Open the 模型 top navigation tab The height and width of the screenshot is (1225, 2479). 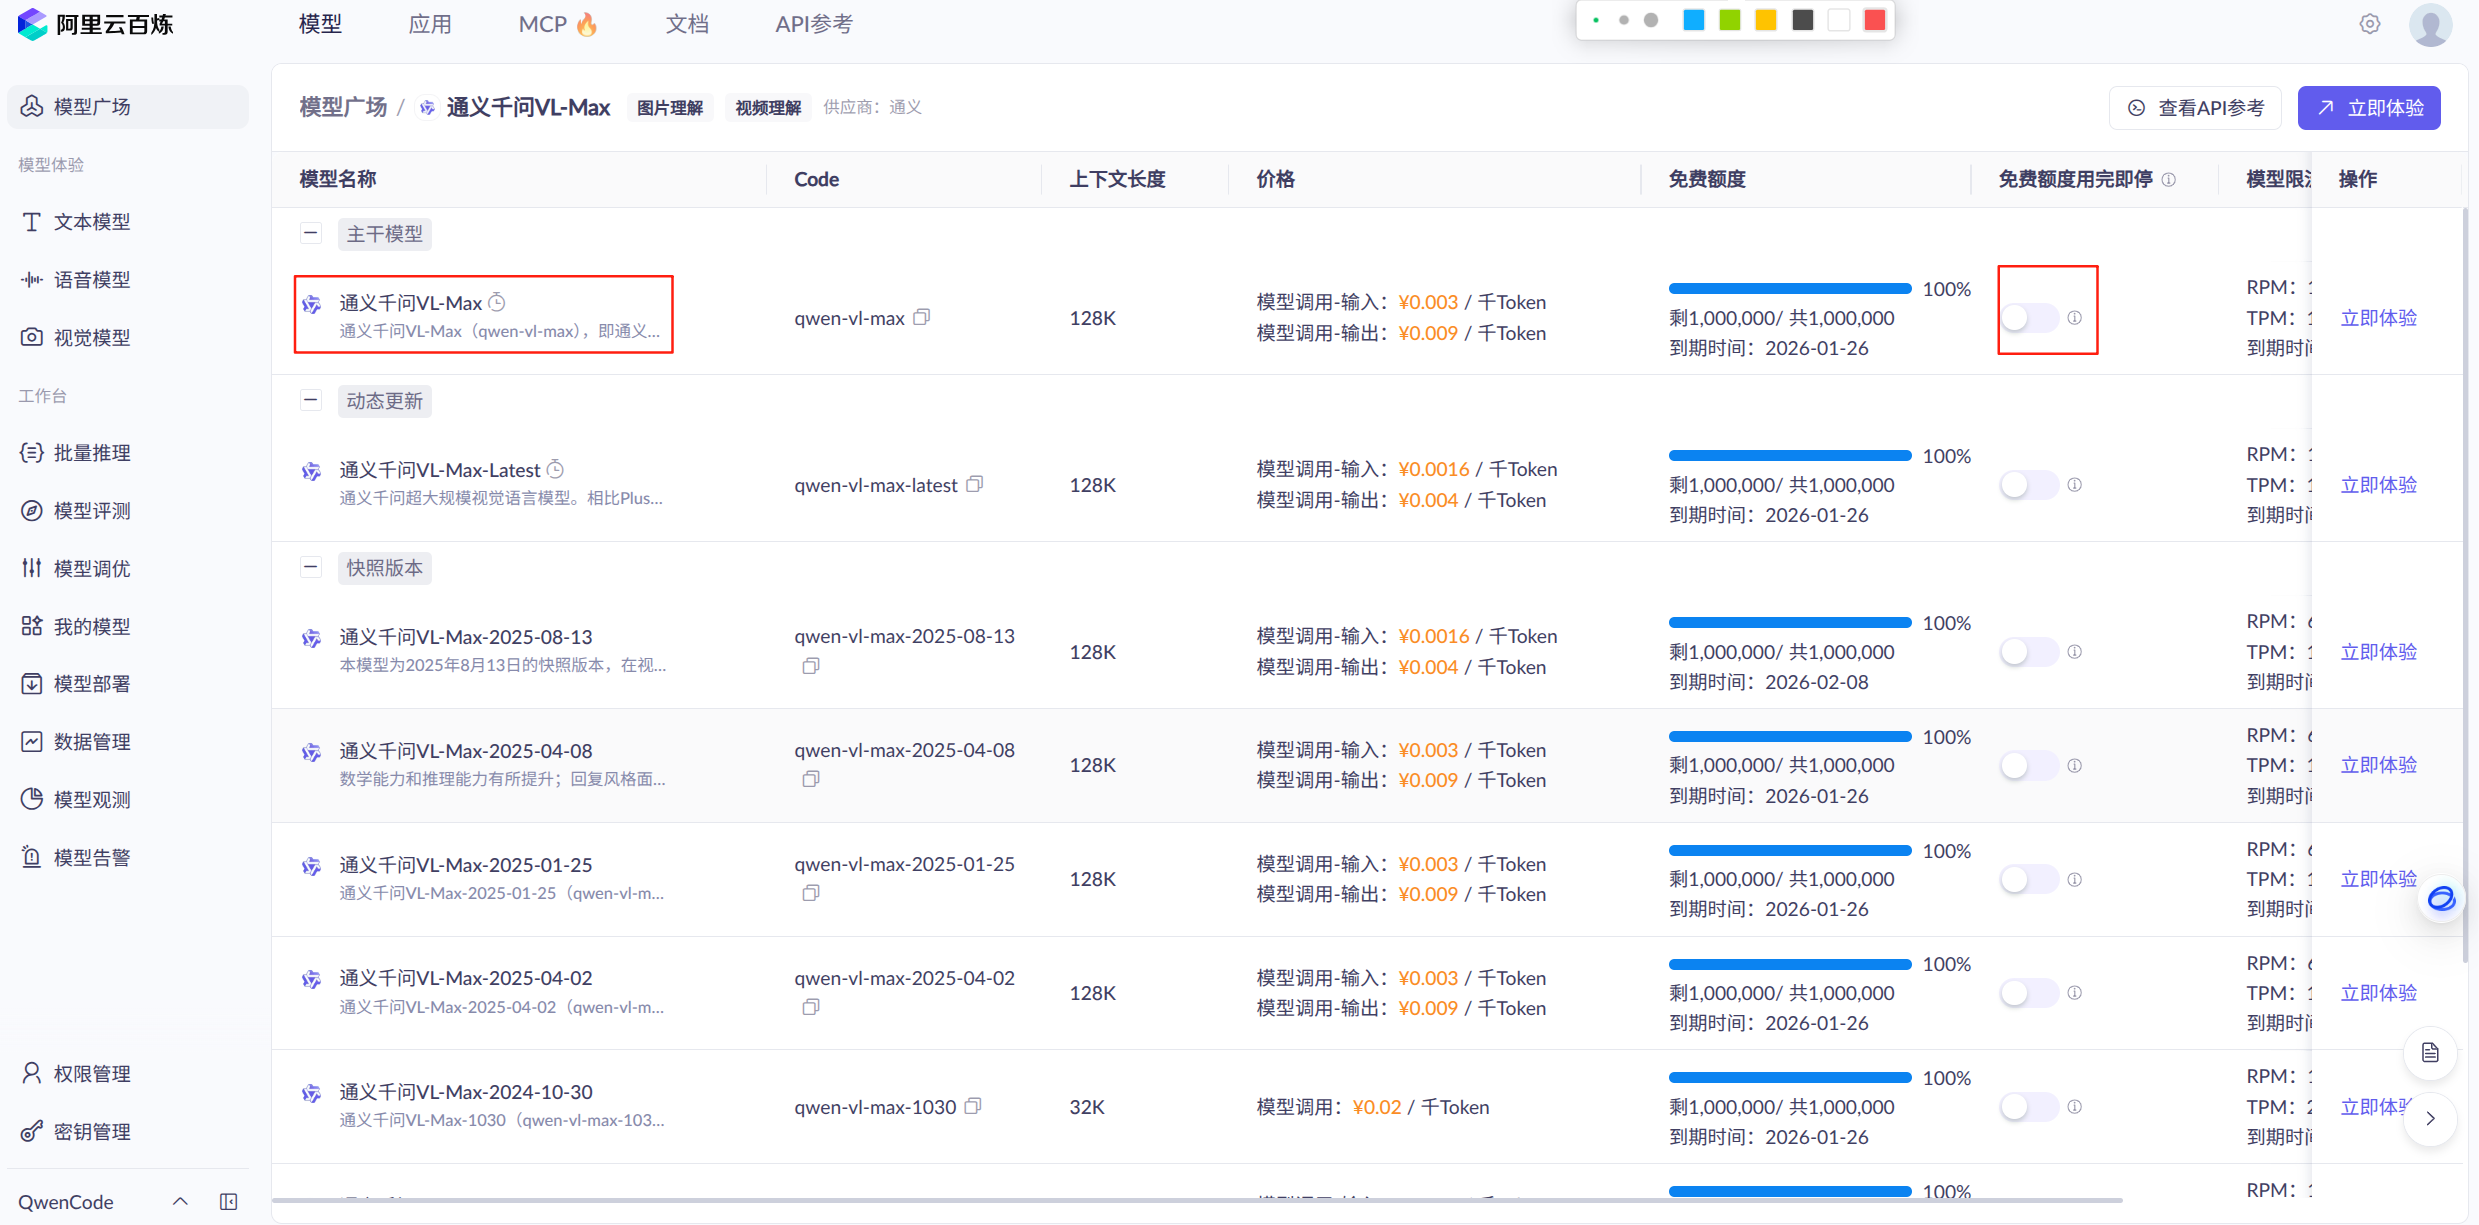pos(320,24)
